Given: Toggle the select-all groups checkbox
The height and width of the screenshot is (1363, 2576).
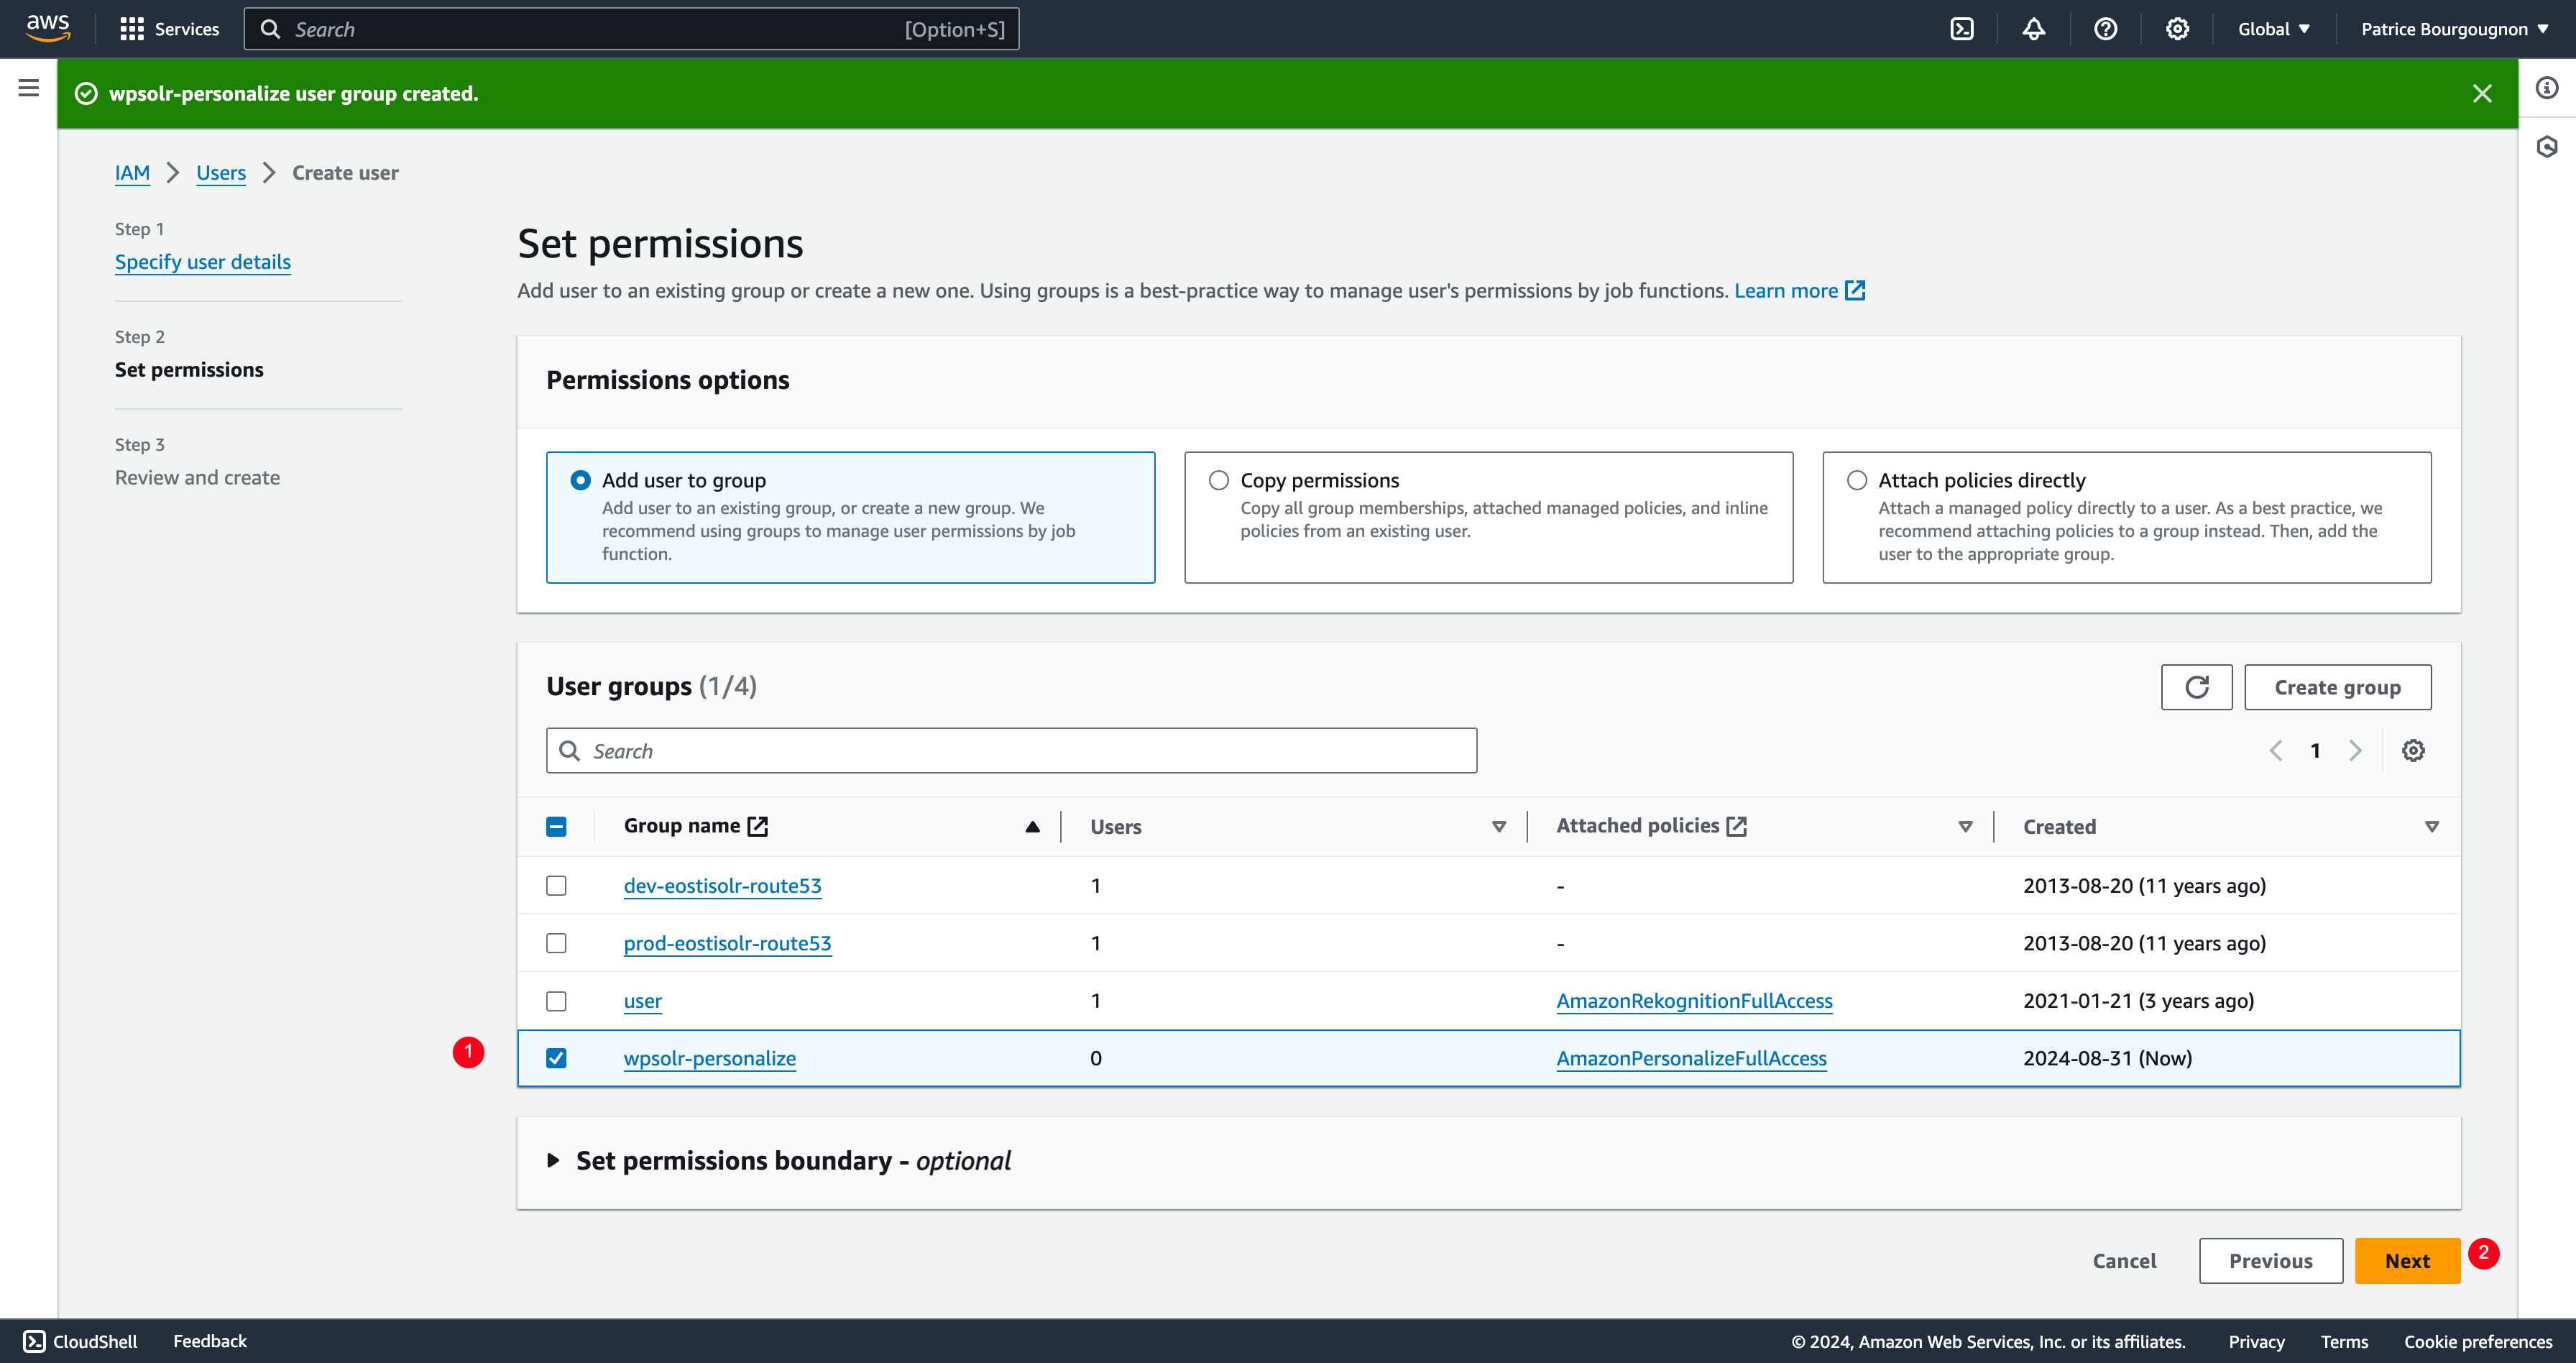Looking at the screenshot, I should pos(556,827).
